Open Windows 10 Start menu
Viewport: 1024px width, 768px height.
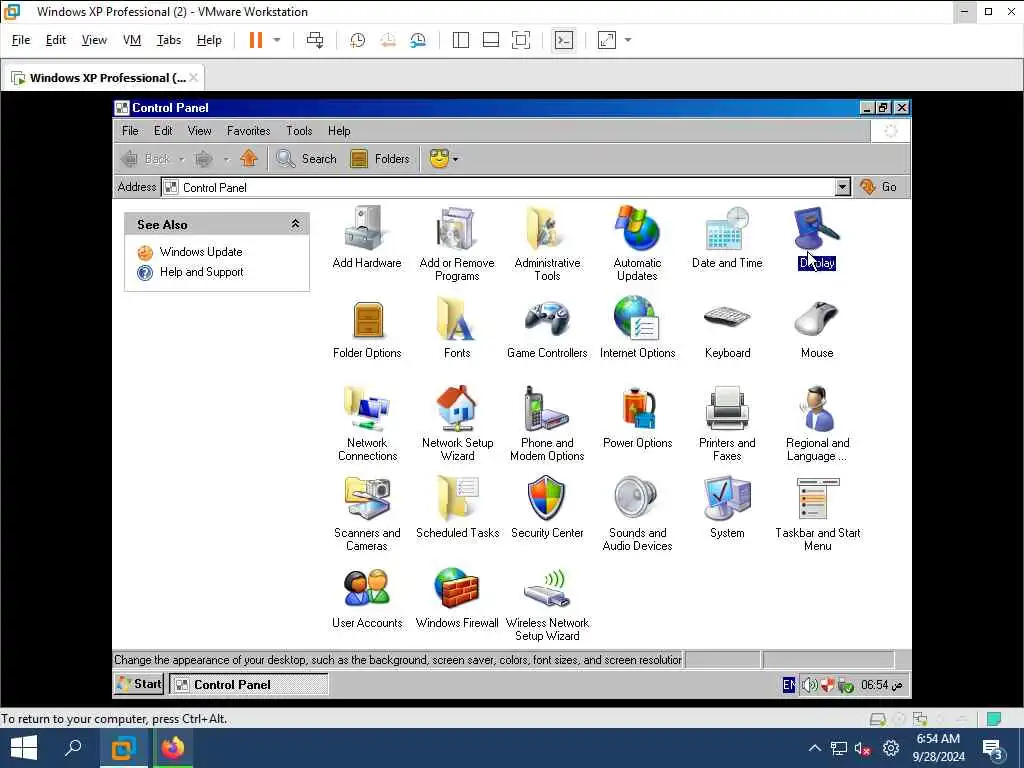tap(24, 748)
